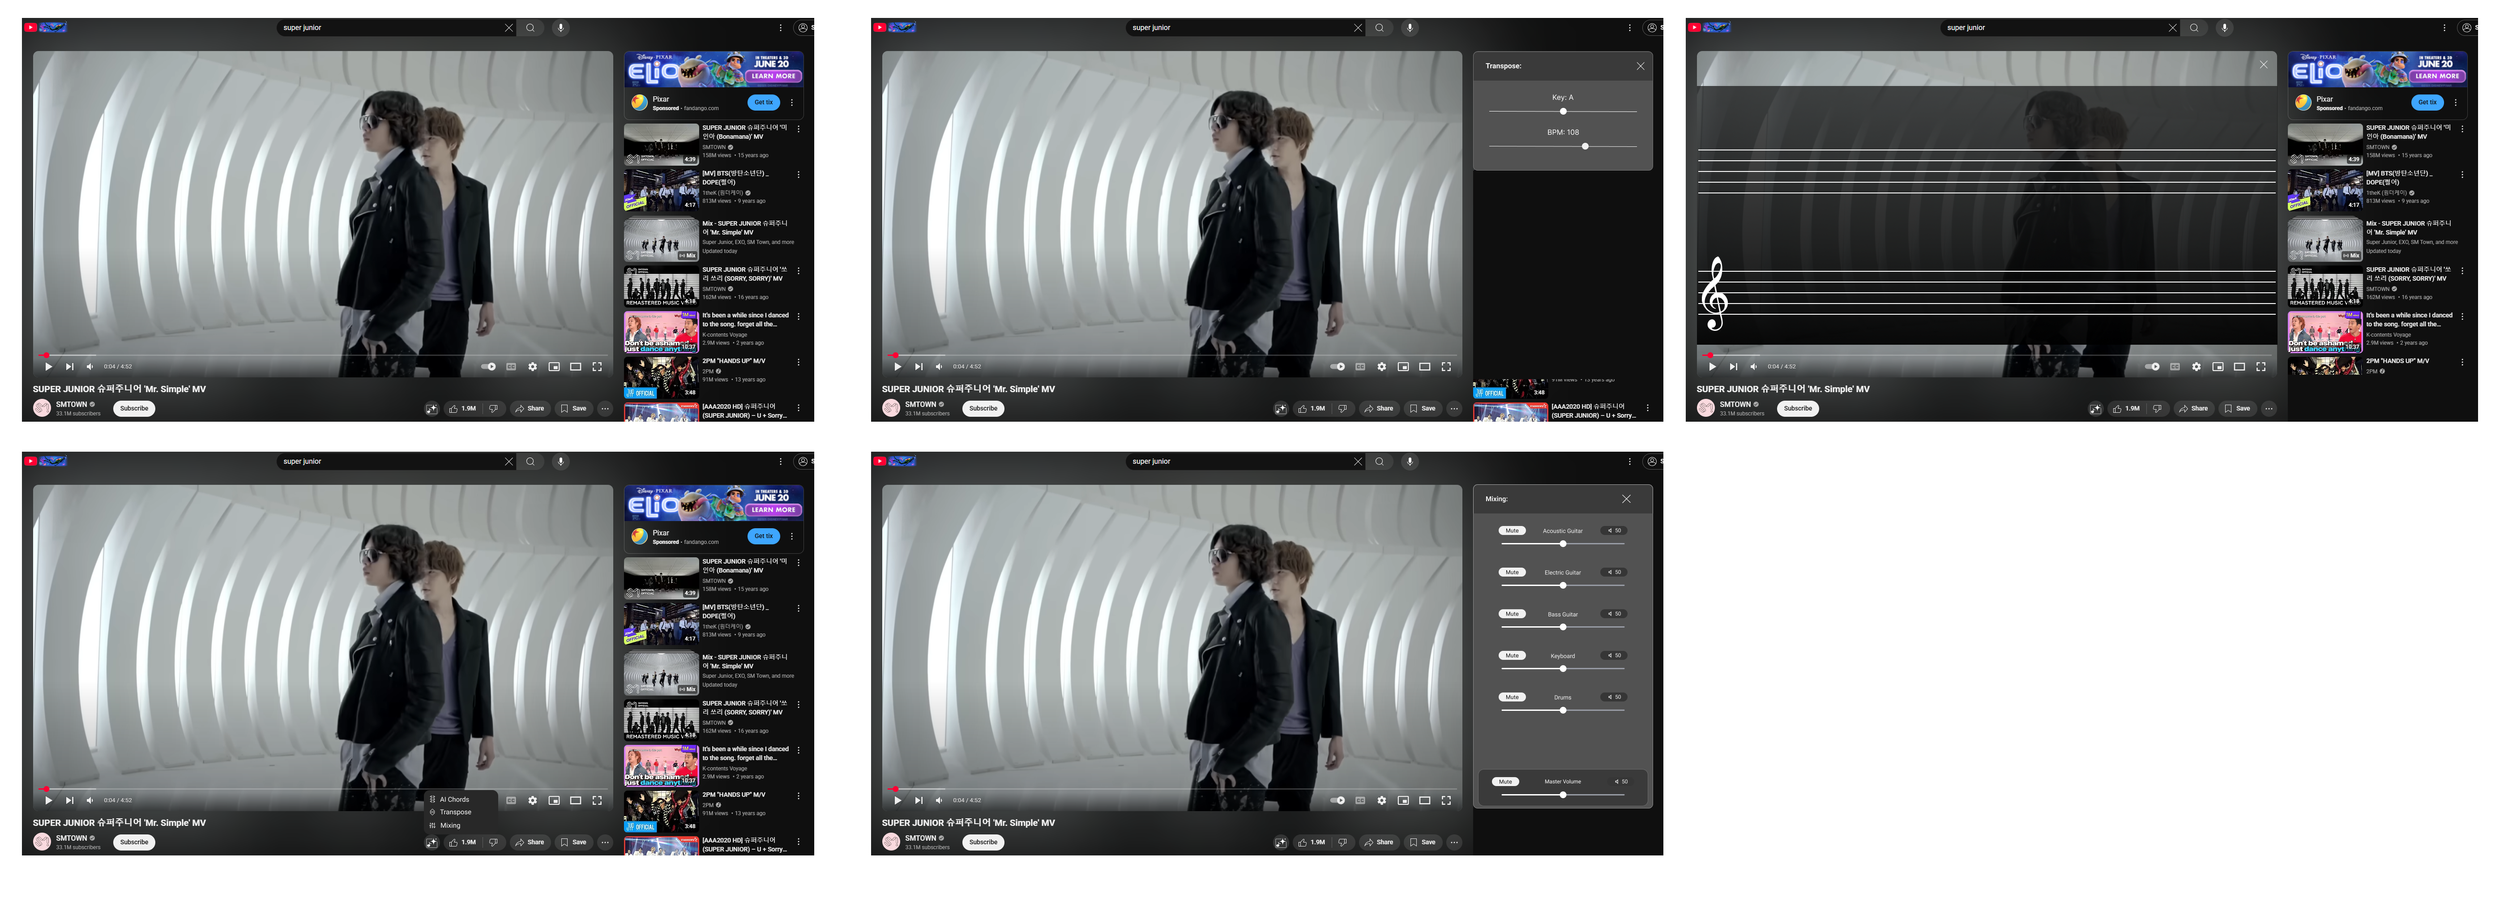Click settings gear in the sheet music screen

[2196, 367]
